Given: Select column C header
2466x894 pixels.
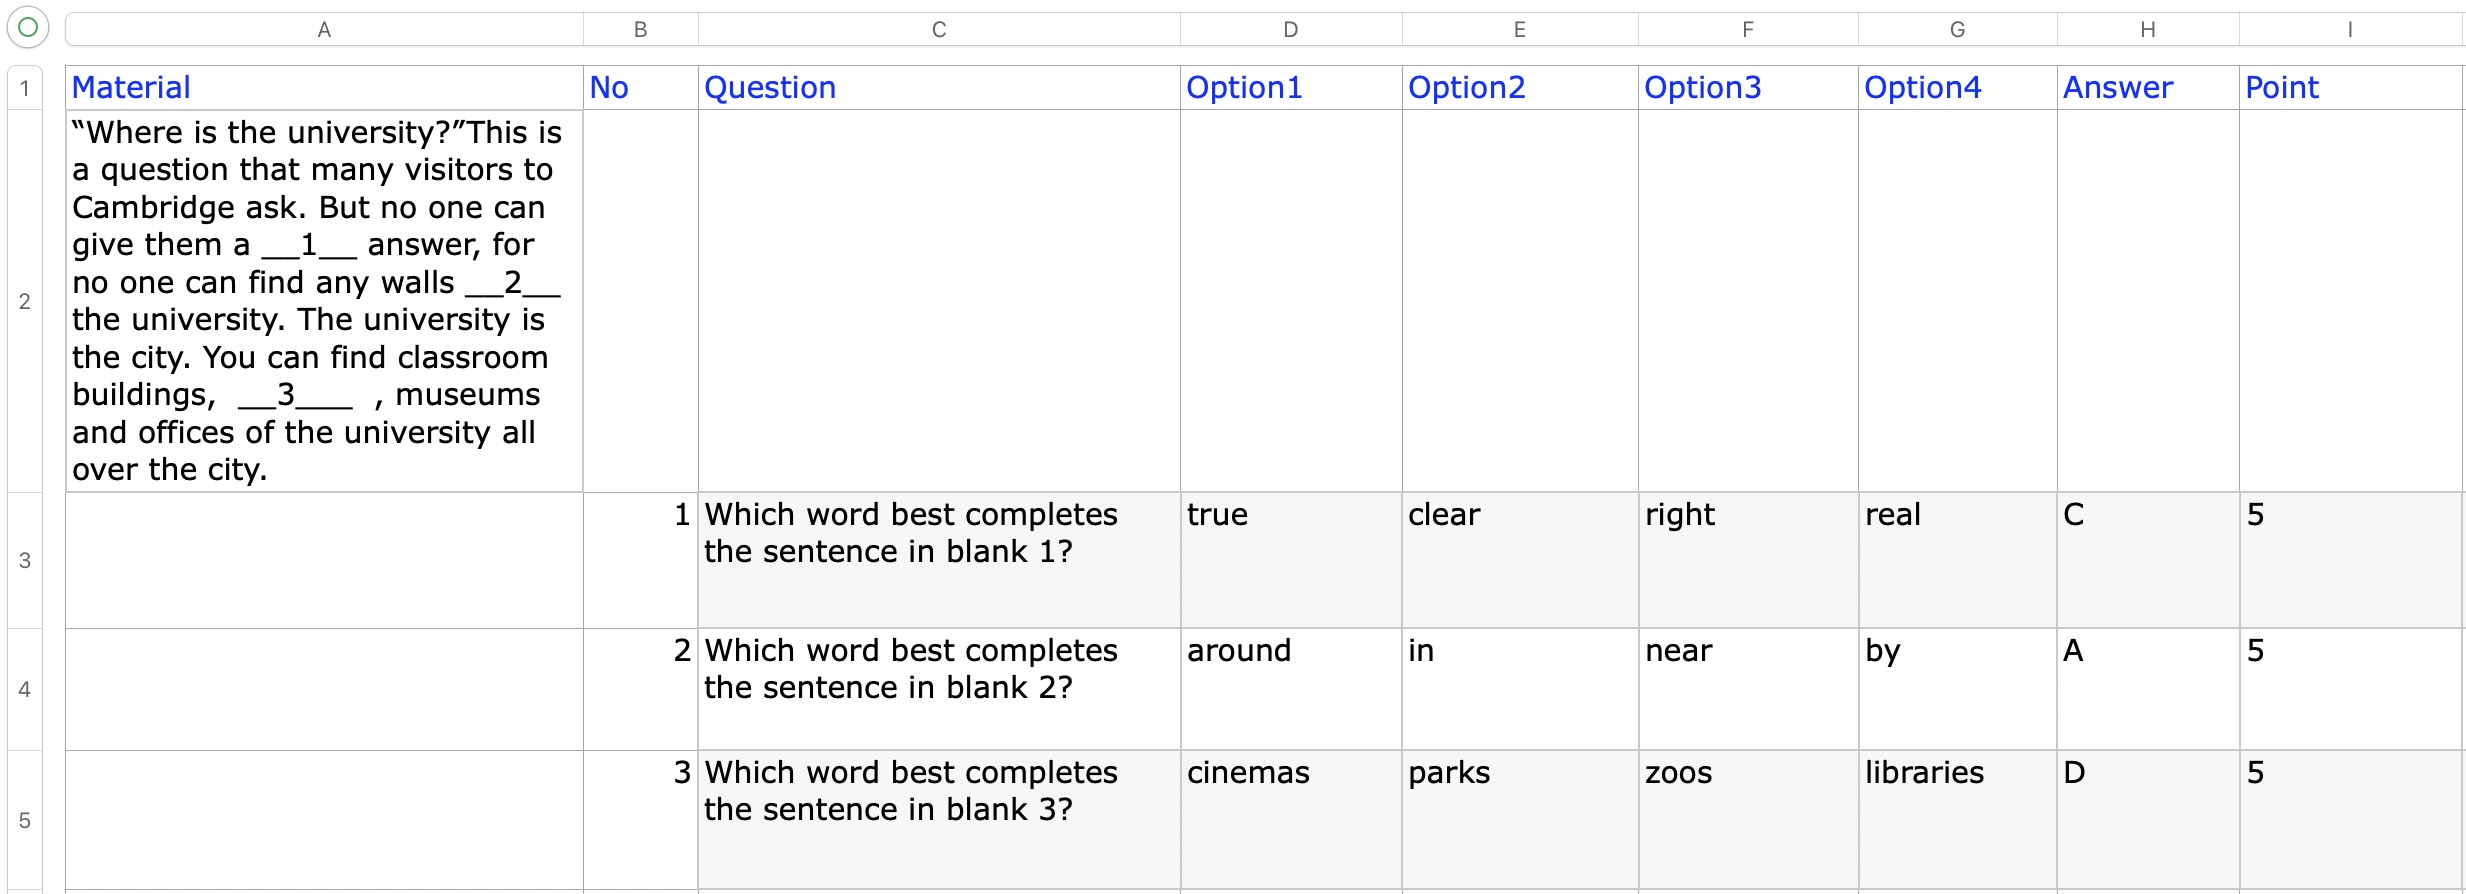Looking at the screenshot, I should pyautogui.click(x=938, y=30).
